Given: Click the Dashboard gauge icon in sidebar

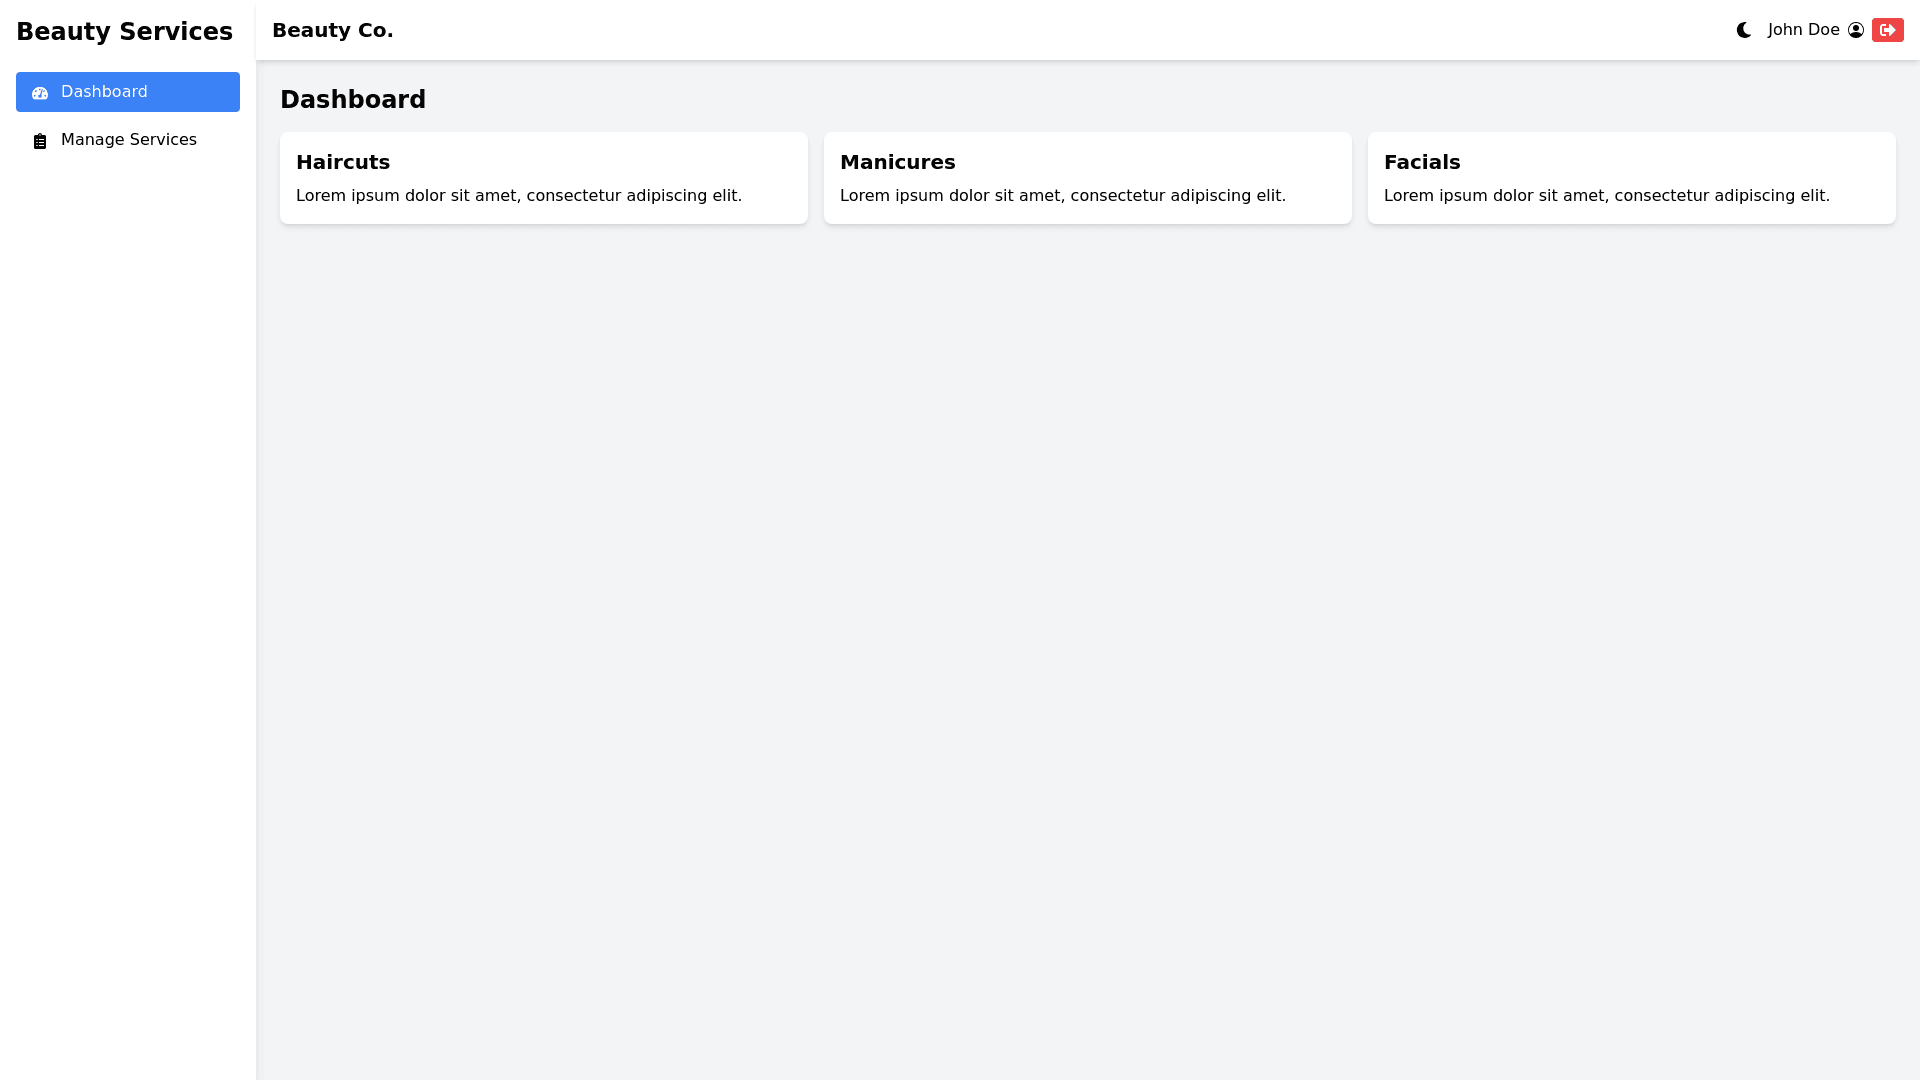Looking at the screenshot, I should [40, 93].
